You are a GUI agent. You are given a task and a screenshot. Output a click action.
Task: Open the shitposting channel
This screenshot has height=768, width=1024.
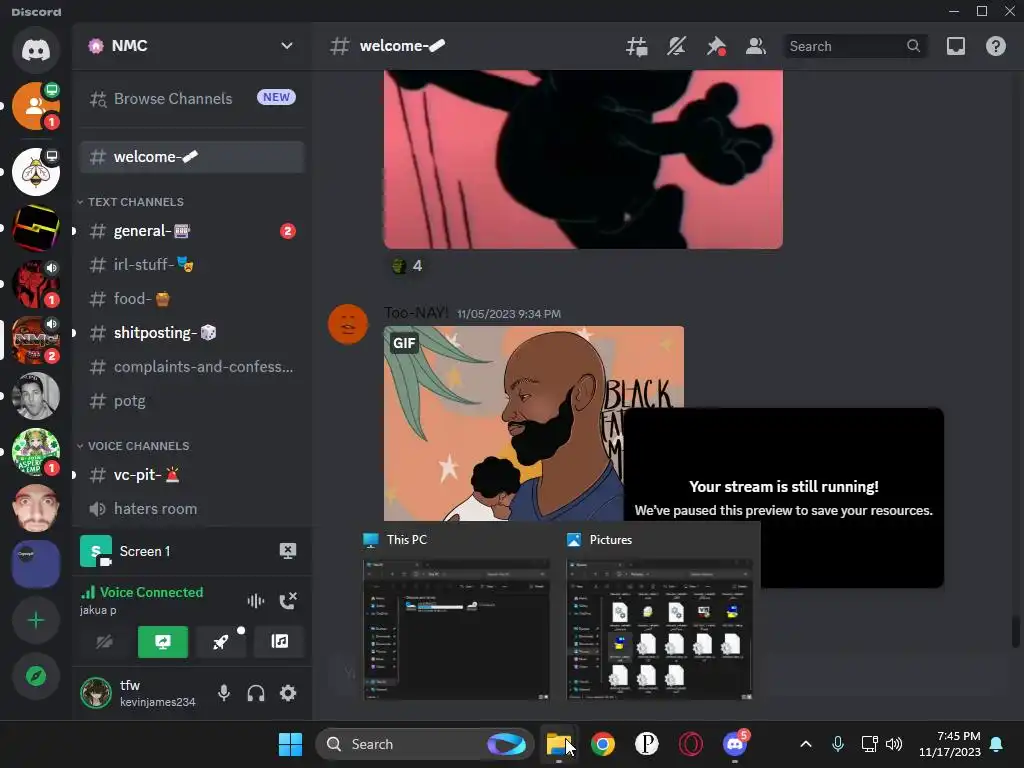coord(192,332)
